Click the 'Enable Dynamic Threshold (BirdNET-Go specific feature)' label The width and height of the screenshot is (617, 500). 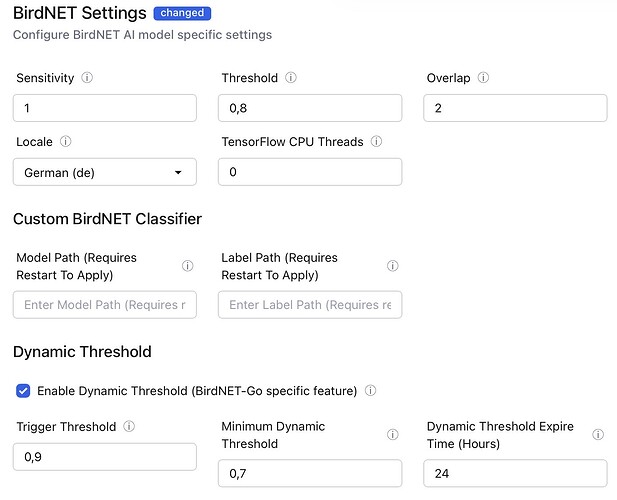(x=197, y=391)
